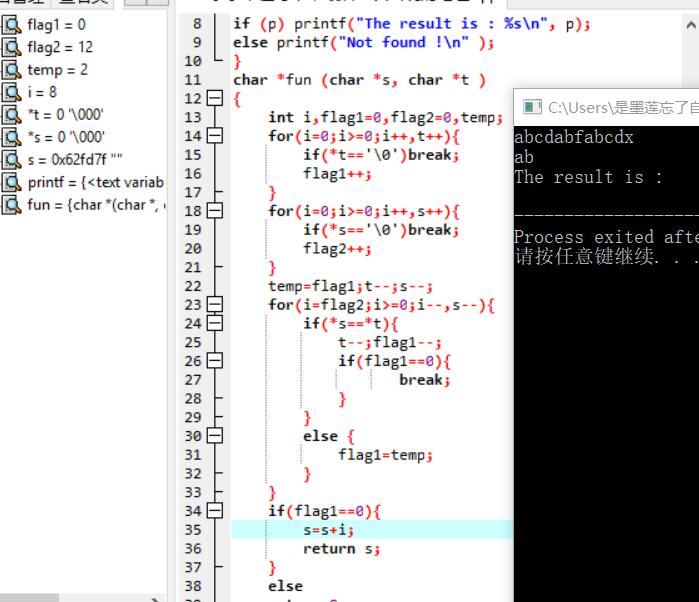699x602 pixels.
Task: Collapse the if block fold at line 24
Action: [215, 323]
